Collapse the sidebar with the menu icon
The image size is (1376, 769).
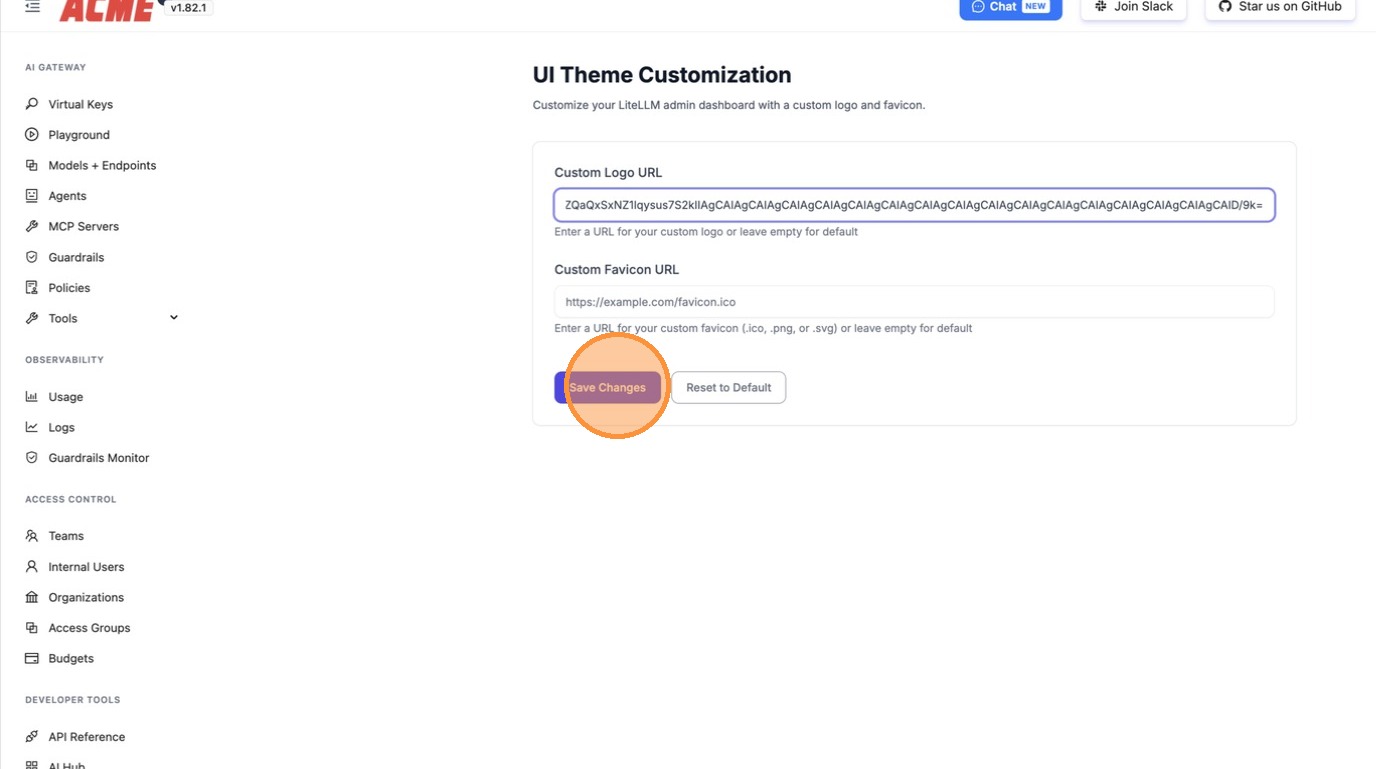tap(32, 7)
